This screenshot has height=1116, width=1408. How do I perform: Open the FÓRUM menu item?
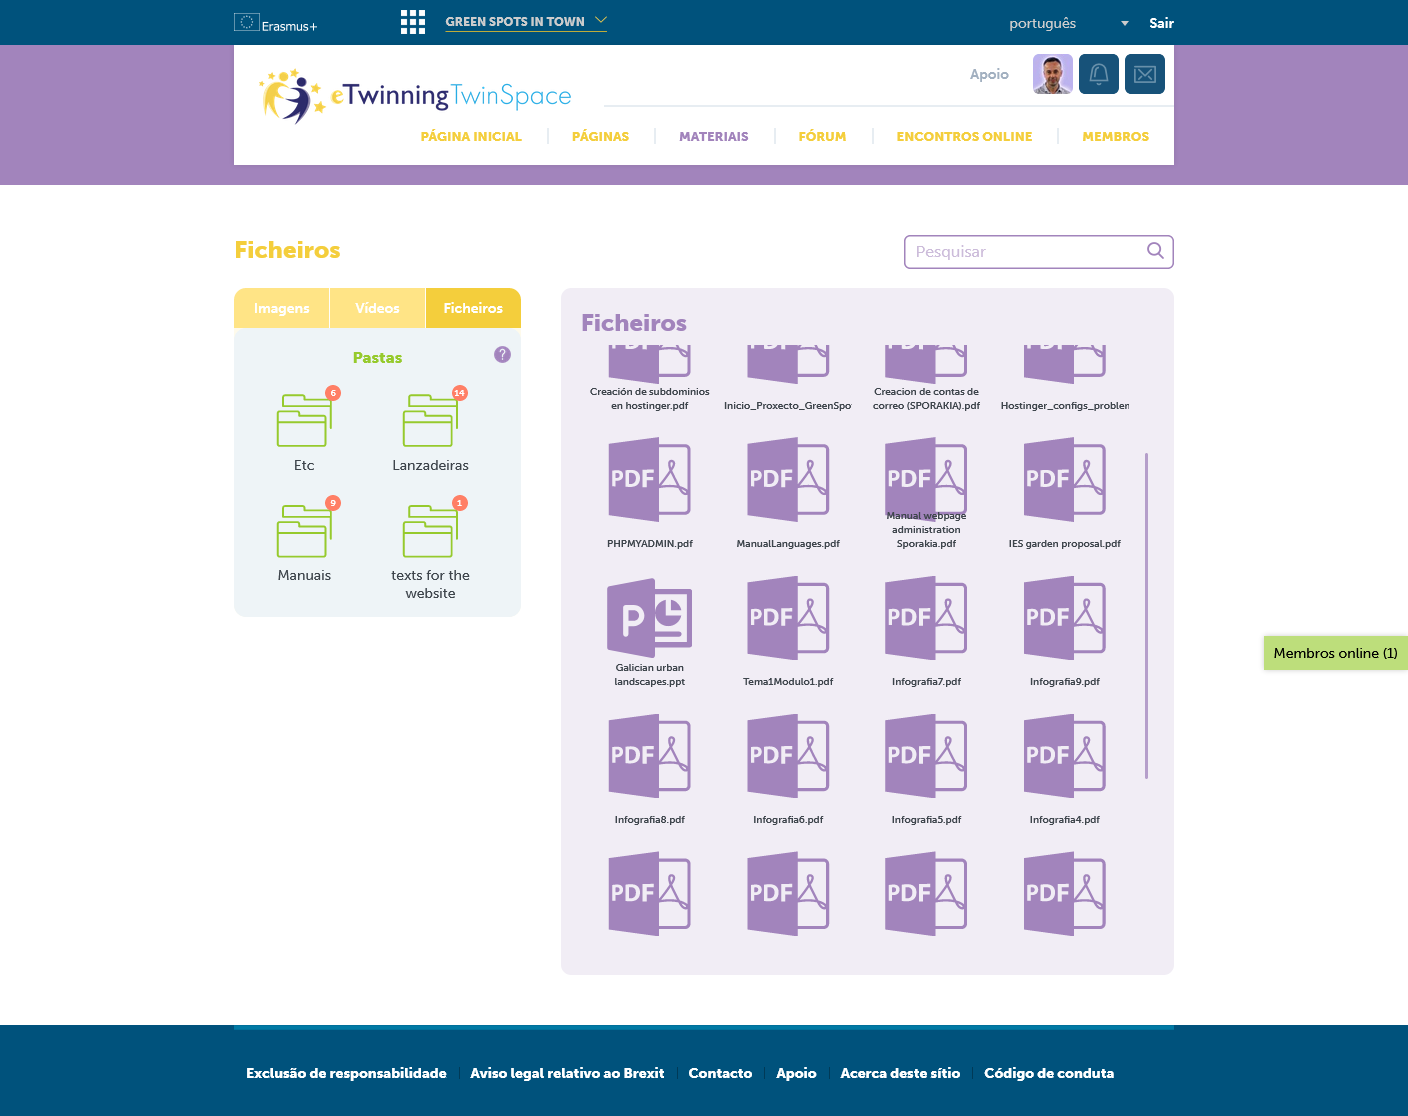tap(822, 137)
